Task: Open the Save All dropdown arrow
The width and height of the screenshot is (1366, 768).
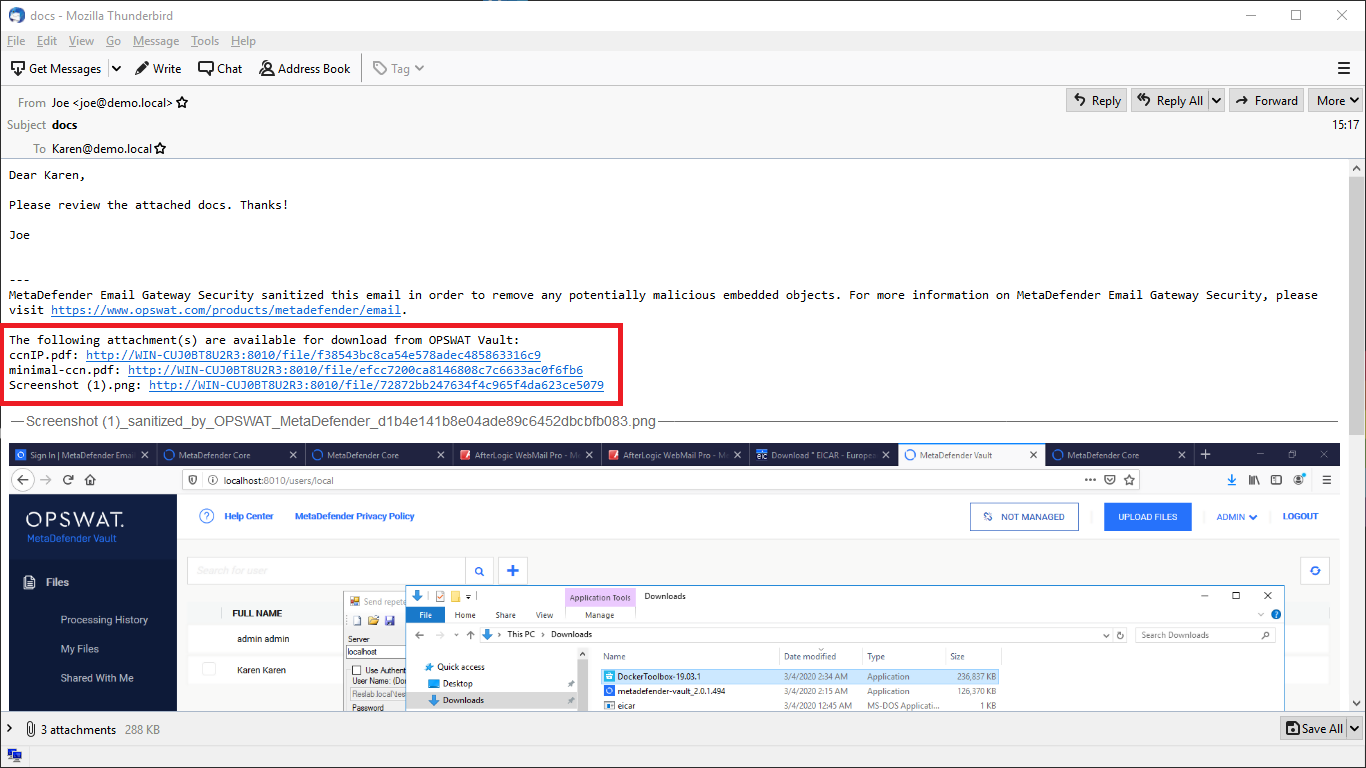Action: (x=1354, y=728)
